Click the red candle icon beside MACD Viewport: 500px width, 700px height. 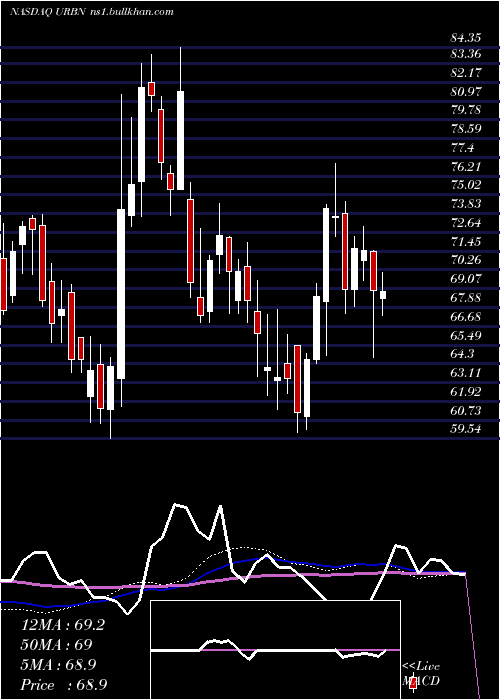[413, 682]
